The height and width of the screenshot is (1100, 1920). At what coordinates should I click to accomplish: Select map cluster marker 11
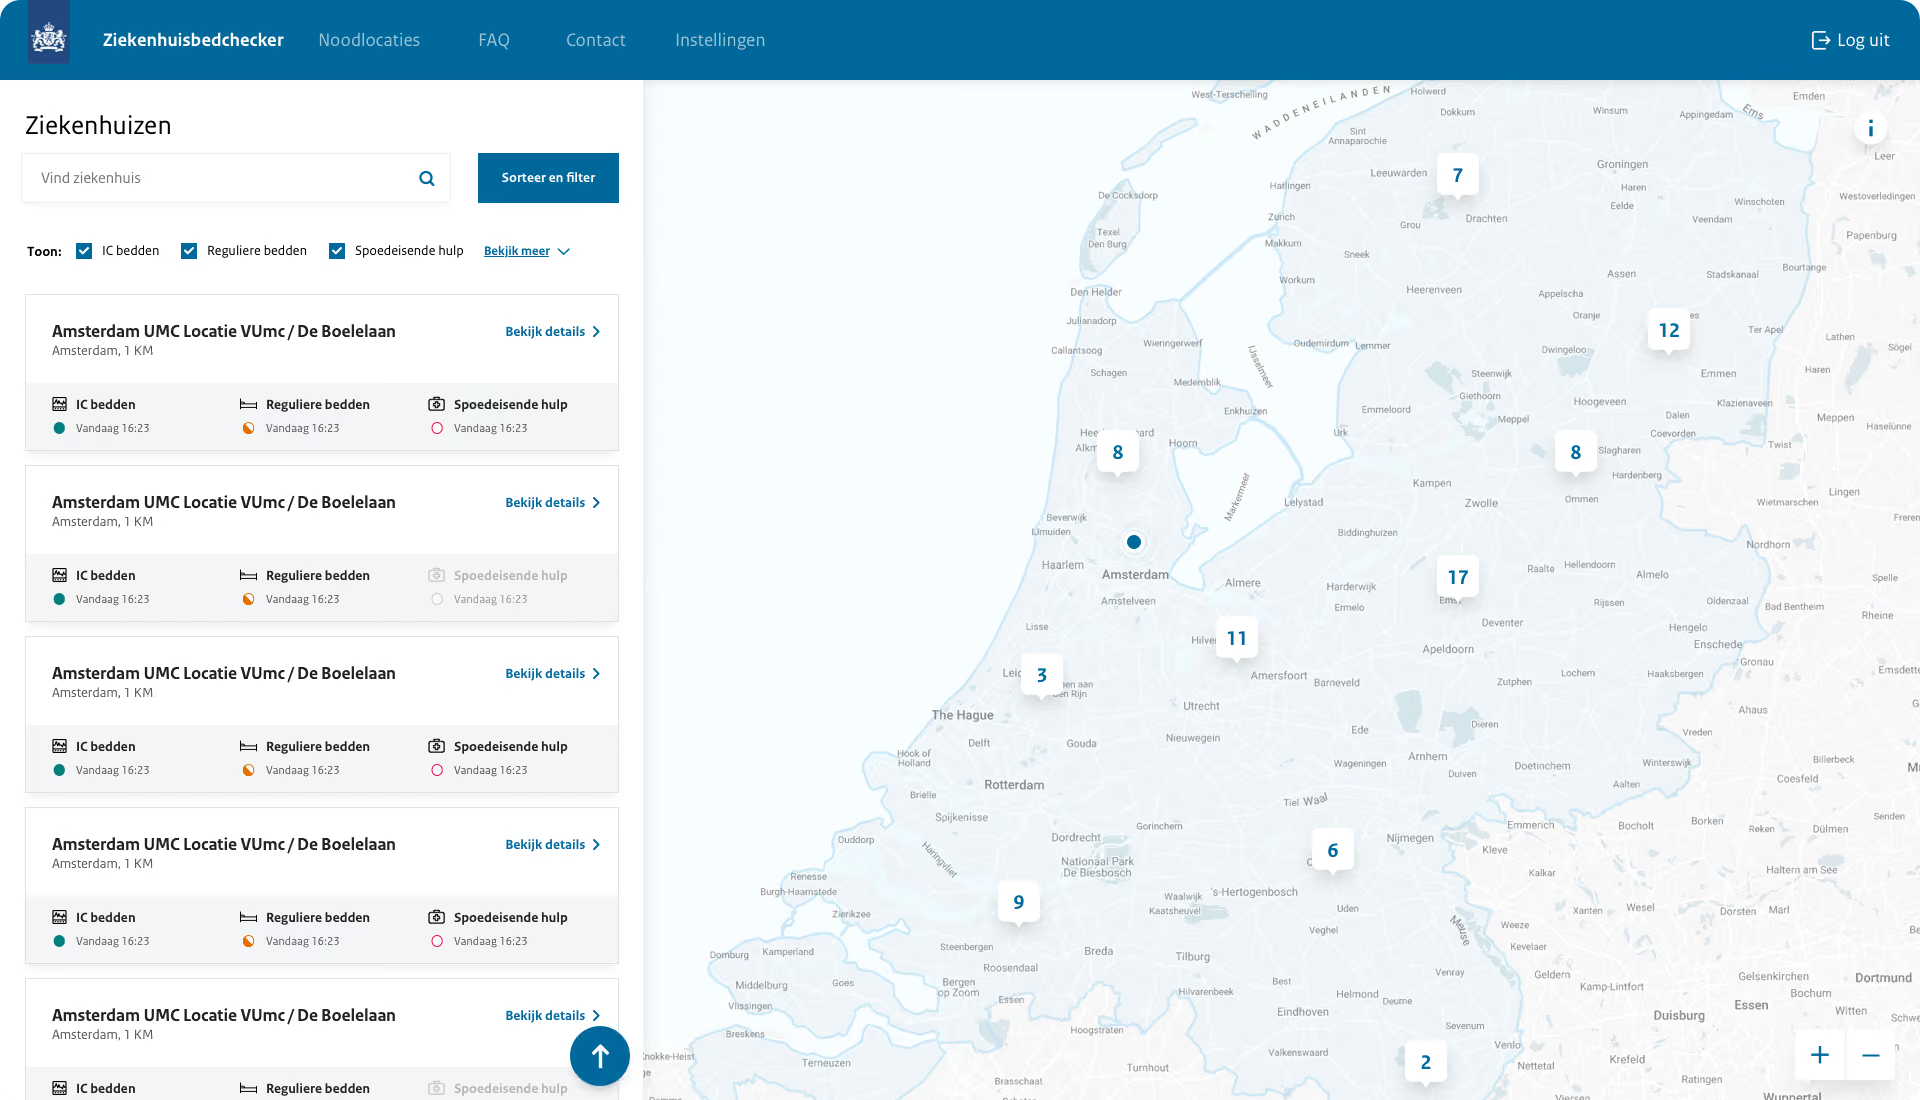tap(1237, 638)
